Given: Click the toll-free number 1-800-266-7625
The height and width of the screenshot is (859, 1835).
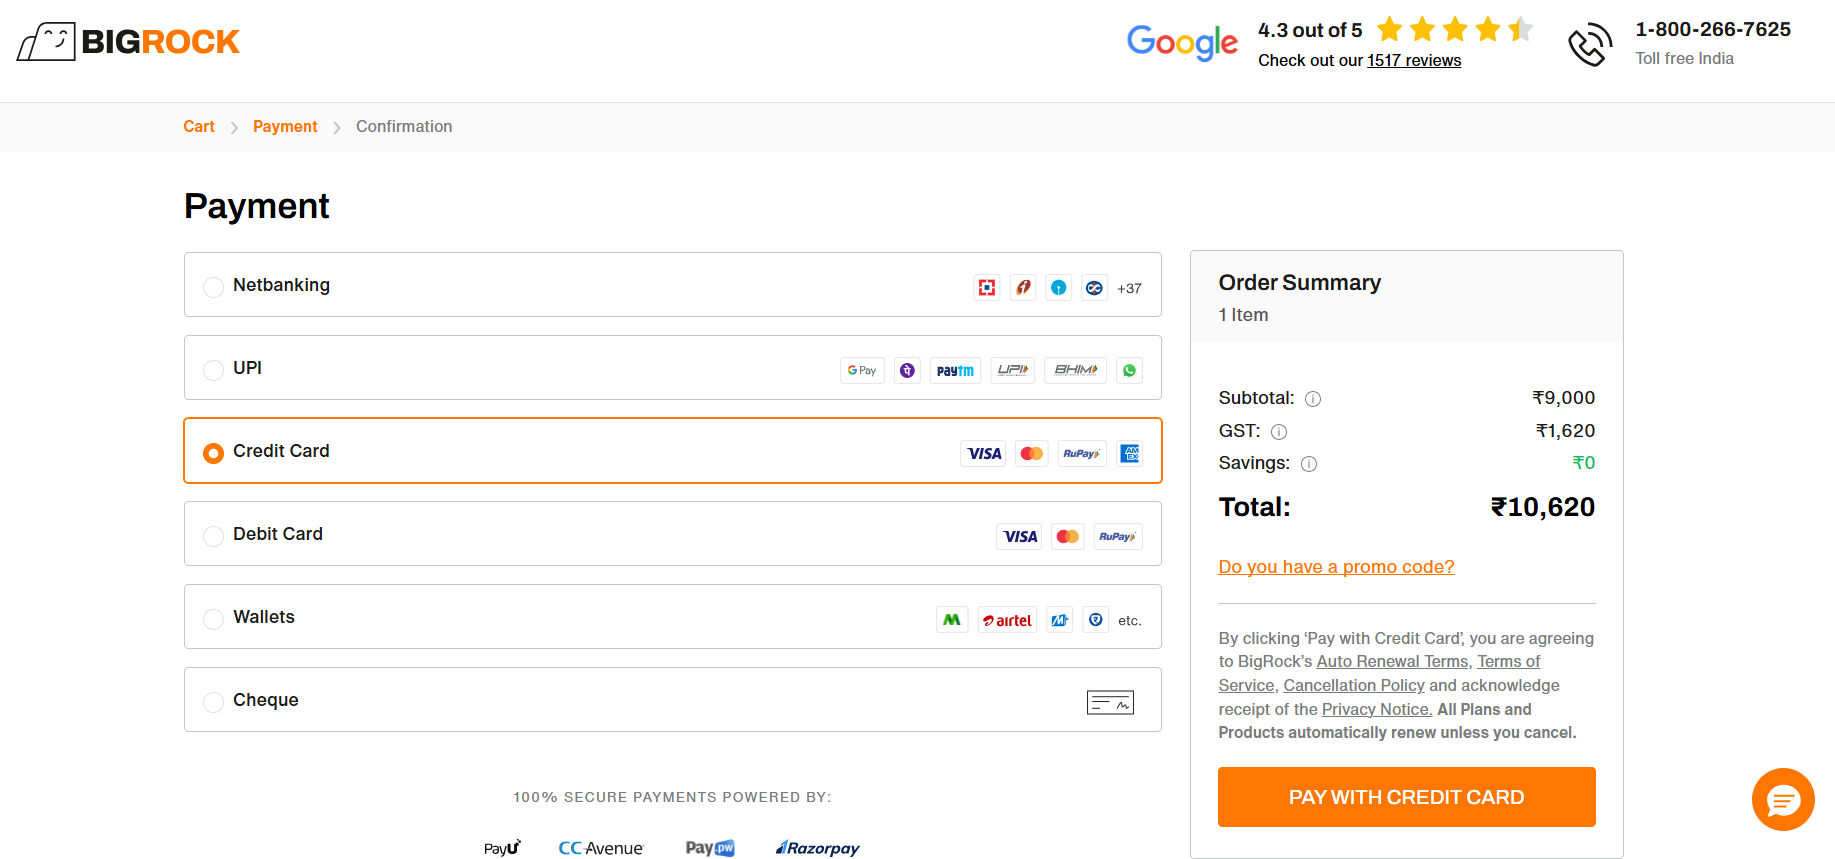Looking at the screenshot, I should (1713, 30).
